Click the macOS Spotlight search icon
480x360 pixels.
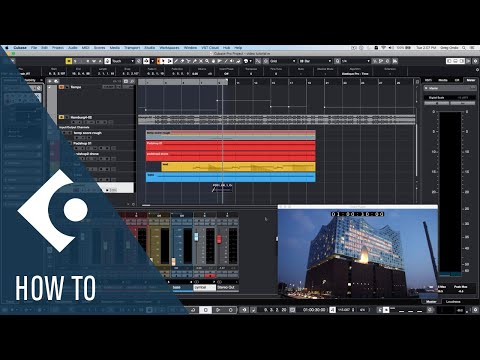tap(464, 48)
